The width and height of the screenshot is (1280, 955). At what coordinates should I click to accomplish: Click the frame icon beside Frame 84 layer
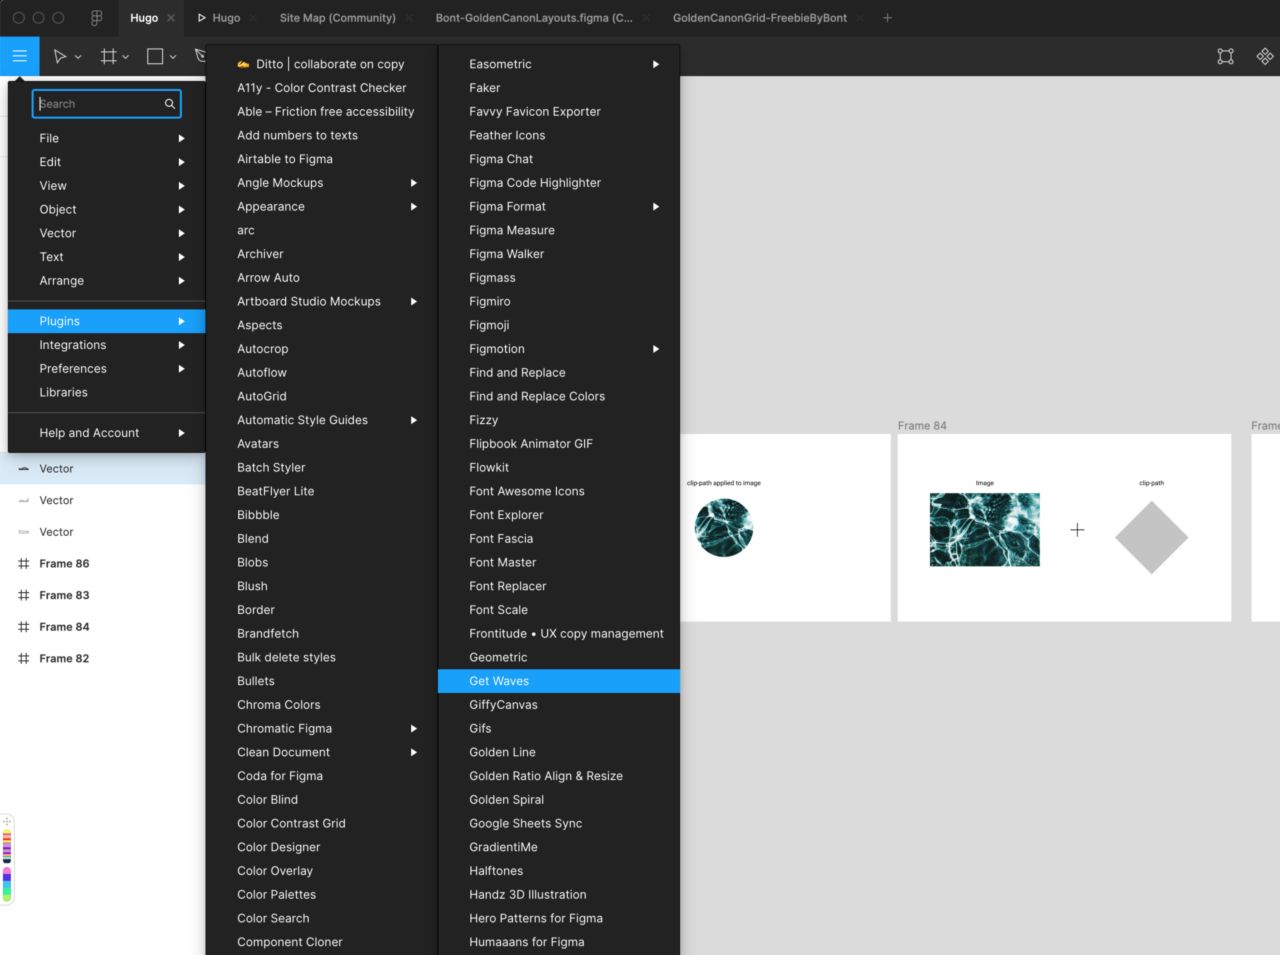point(23,627)
